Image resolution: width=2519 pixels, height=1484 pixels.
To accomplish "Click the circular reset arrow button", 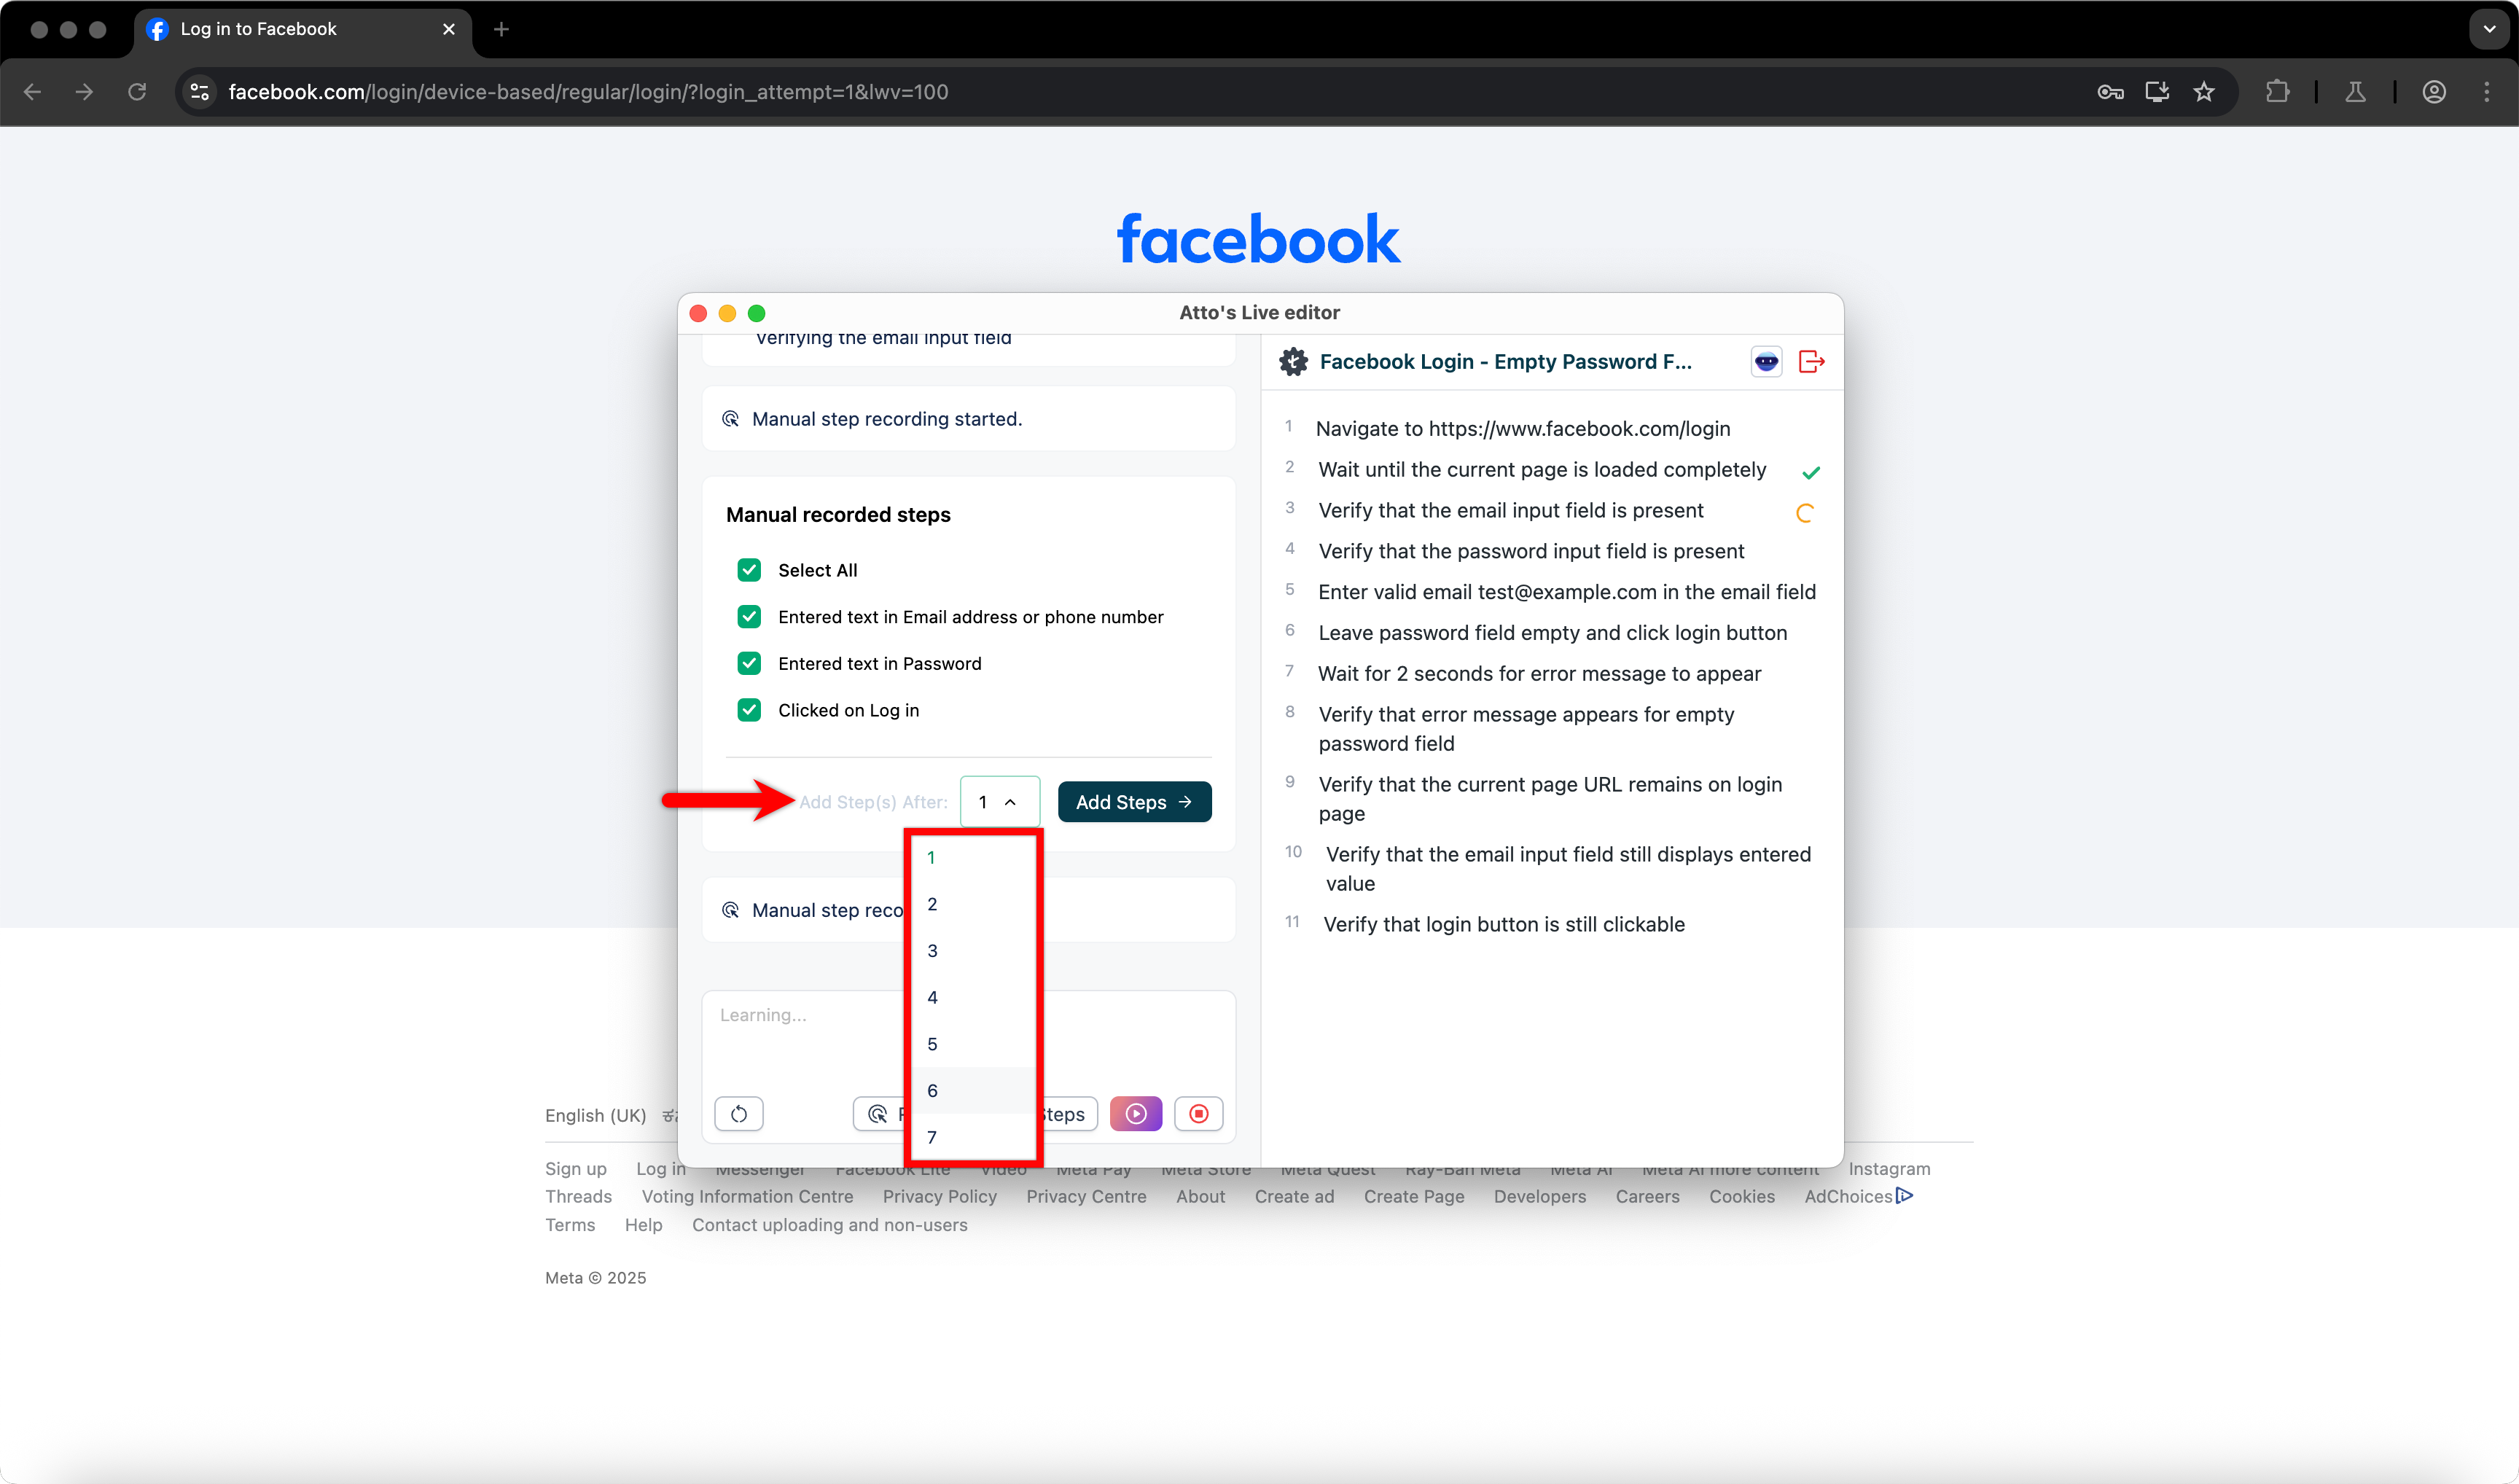I will [739, 1114].
